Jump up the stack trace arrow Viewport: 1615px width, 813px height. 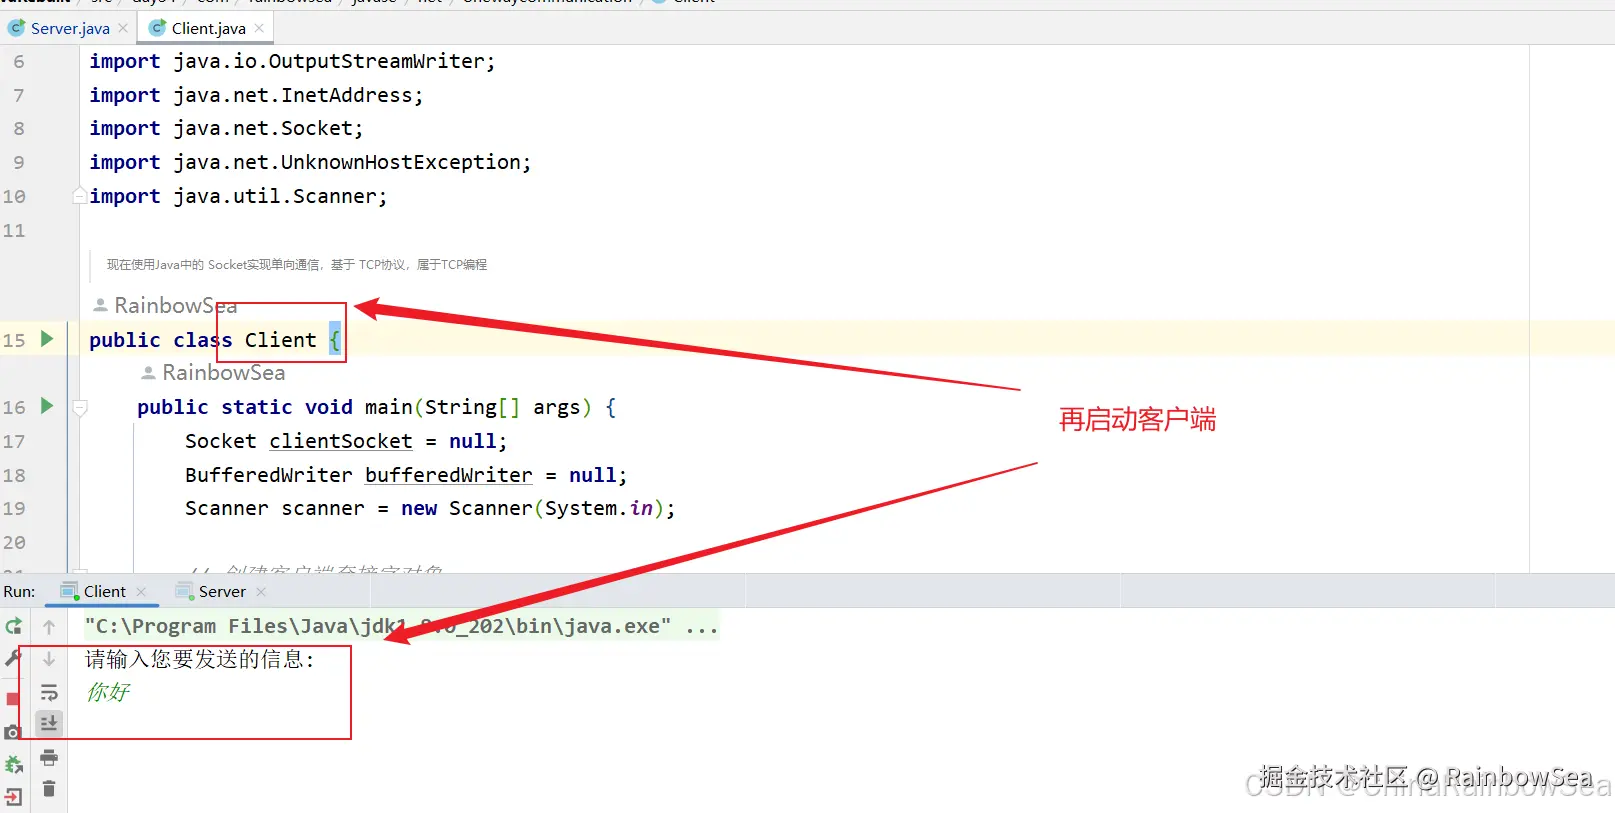[x=49, y=627]
